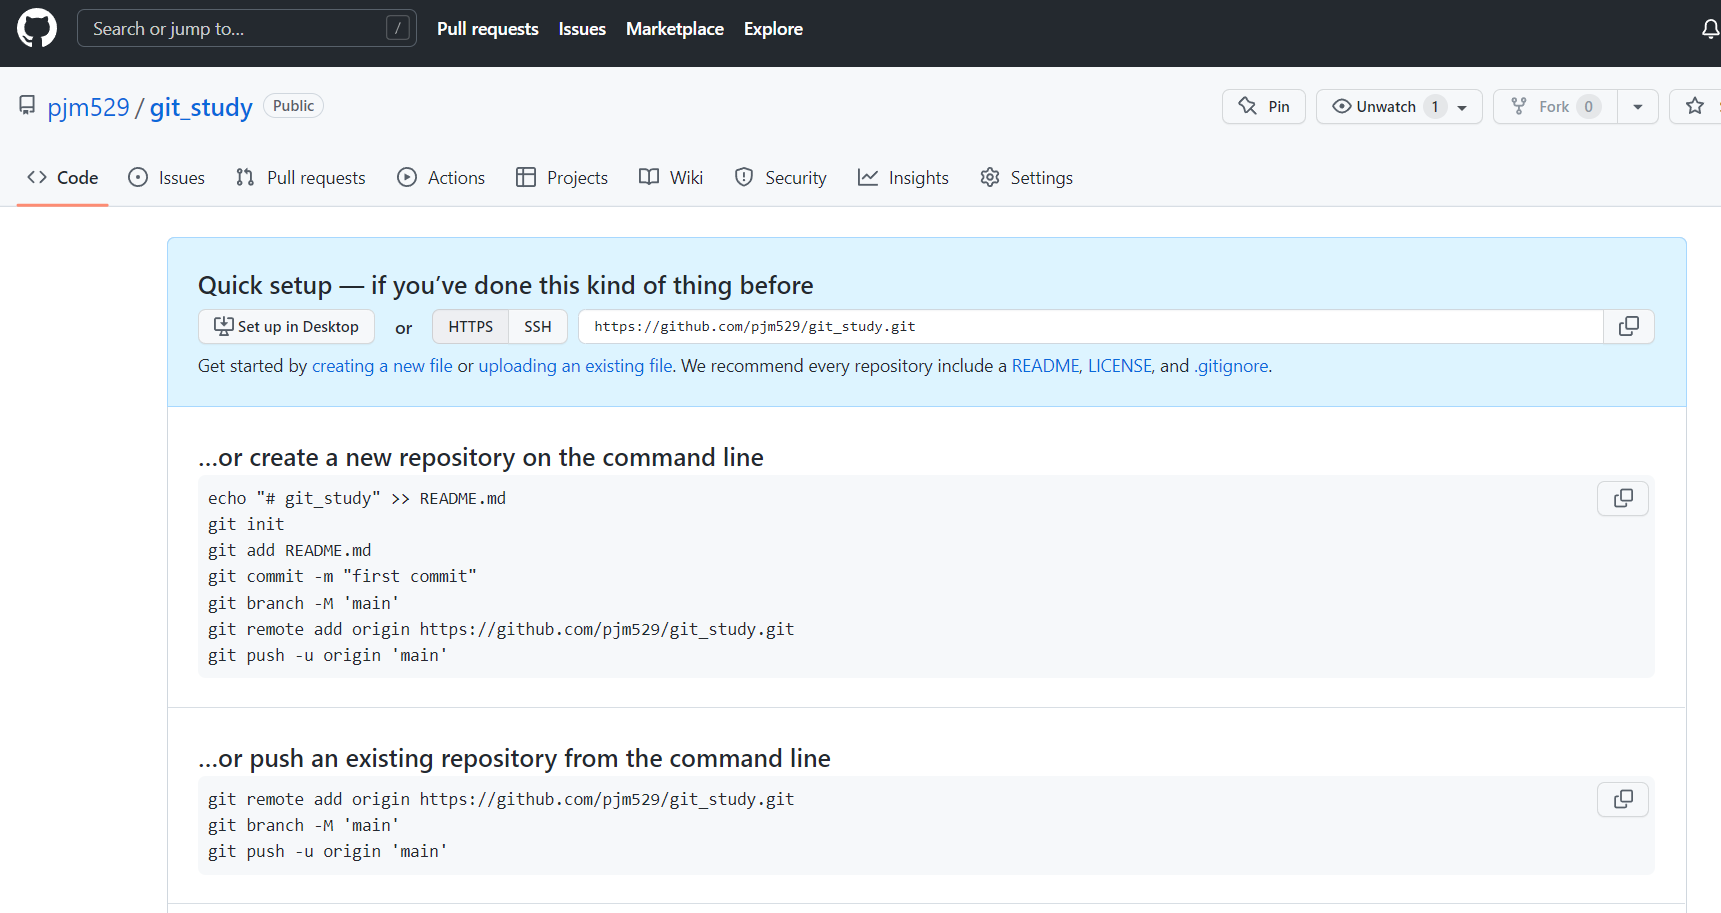Open the .gitignore recommendation link

tap(1231, 366)
